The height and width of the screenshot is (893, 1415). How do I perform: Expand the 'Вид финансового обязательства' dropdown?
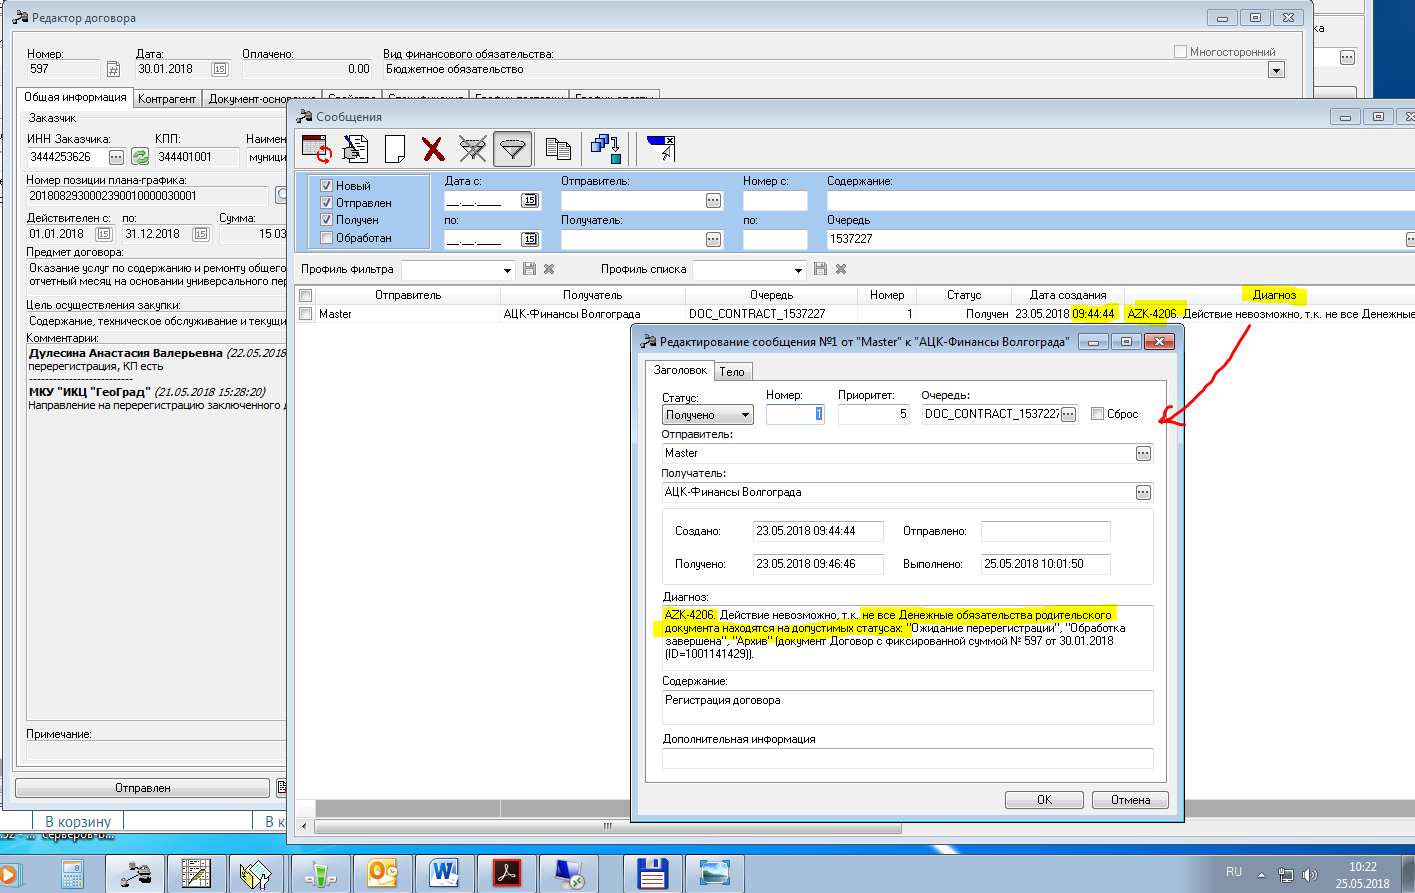click(1275, 70)
